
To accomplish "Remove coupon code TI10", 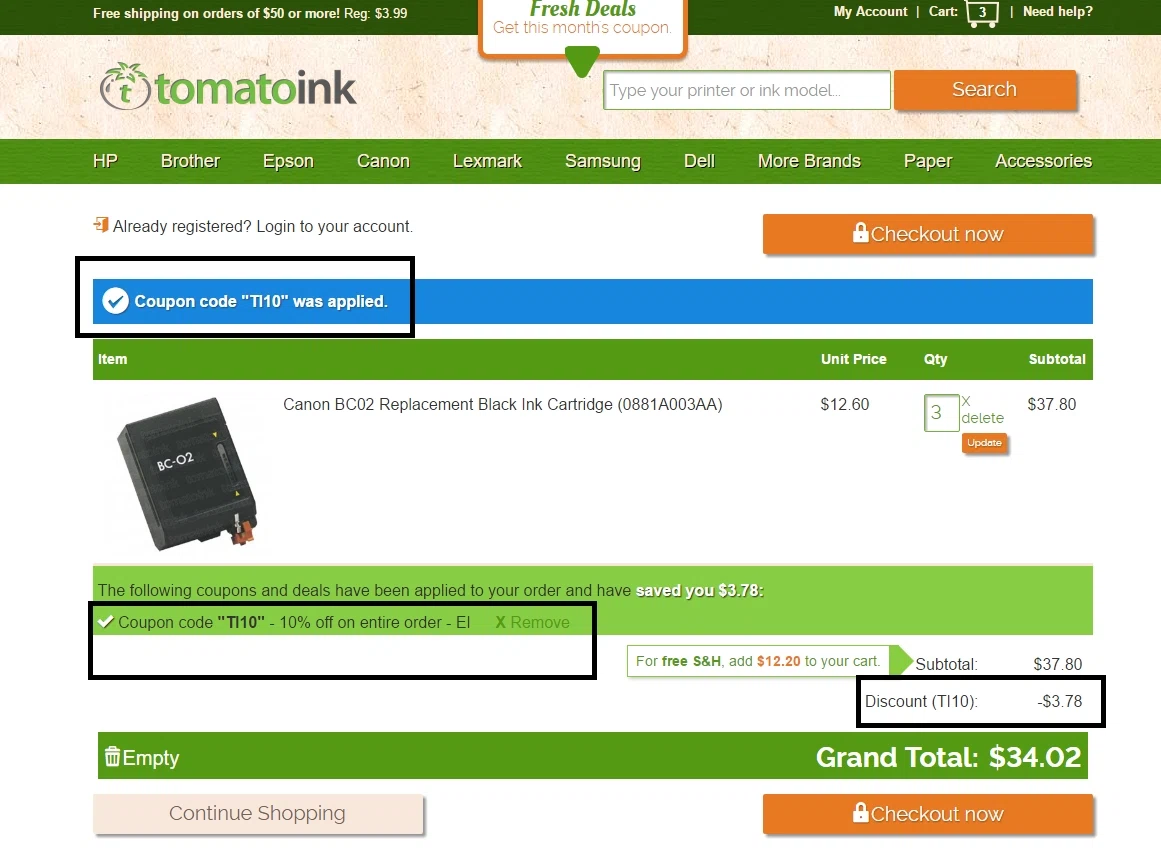I will pos(532,622).
